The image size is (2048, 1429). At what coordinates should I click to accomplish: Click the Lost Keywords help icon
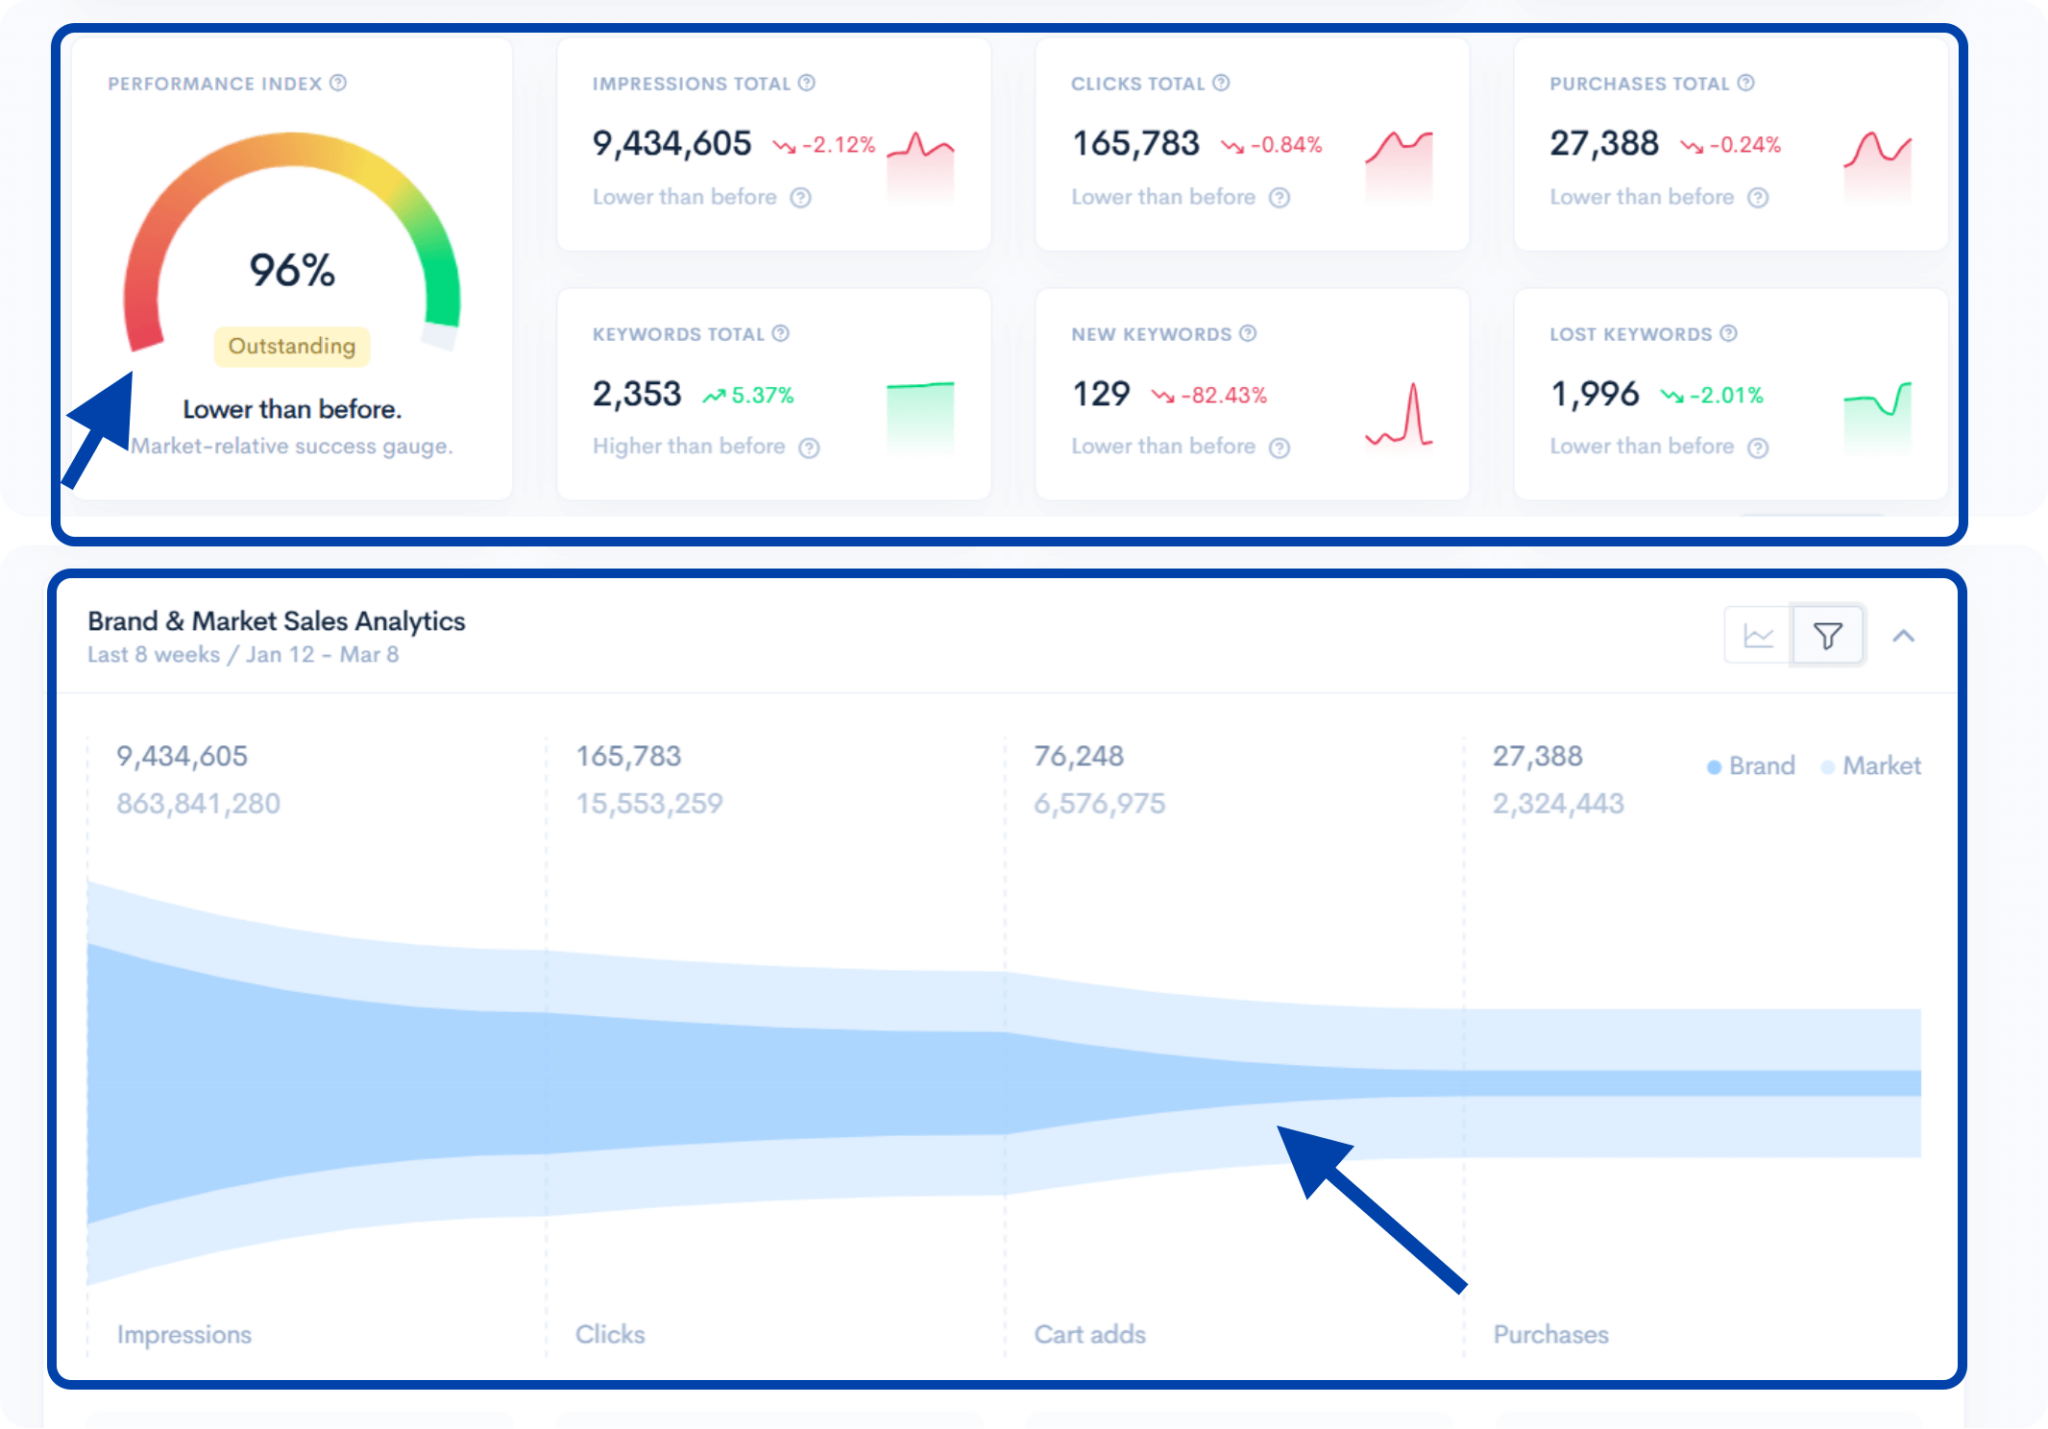coord(1729,333)
